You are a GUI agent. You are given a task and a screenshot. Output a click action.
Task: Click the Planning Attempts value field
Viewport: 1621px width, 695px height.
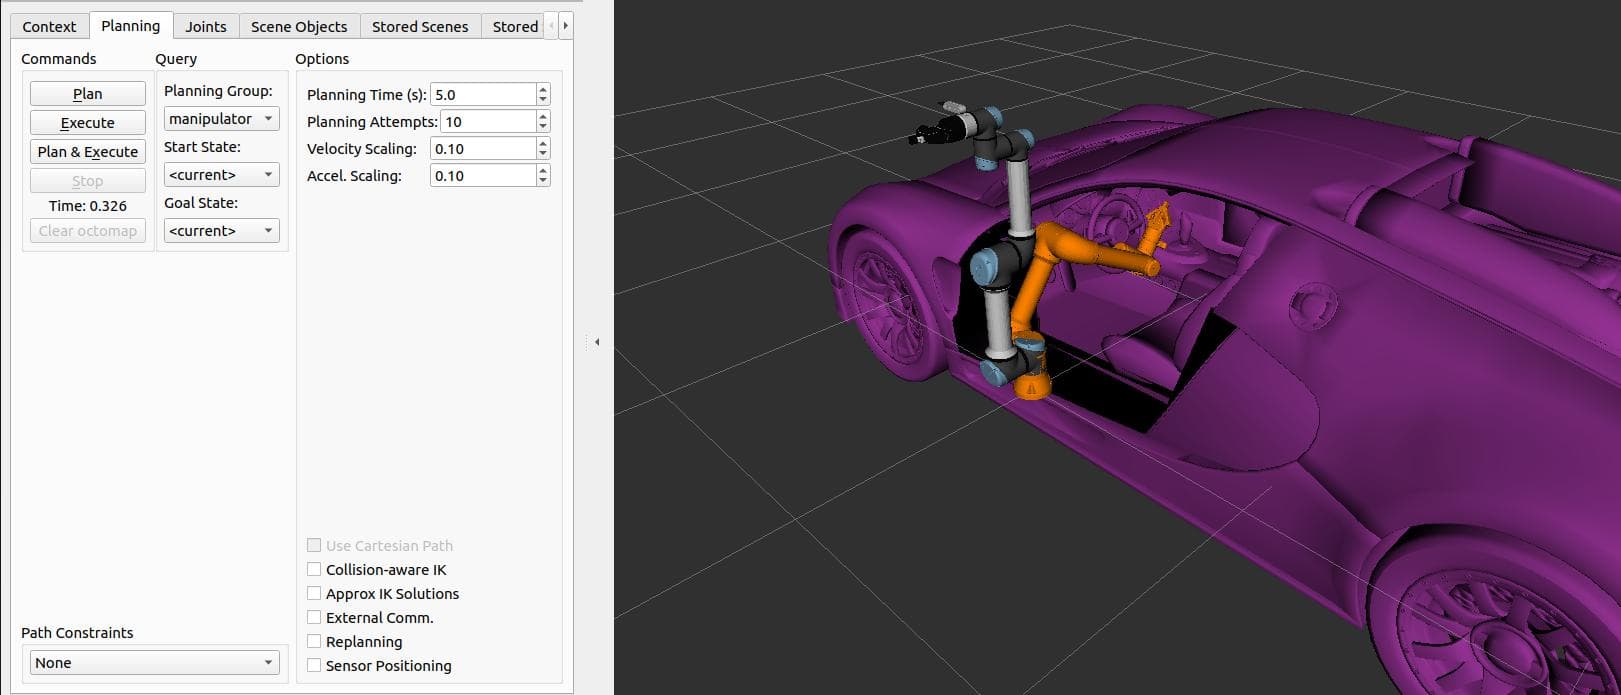click(x=489, y=122)
